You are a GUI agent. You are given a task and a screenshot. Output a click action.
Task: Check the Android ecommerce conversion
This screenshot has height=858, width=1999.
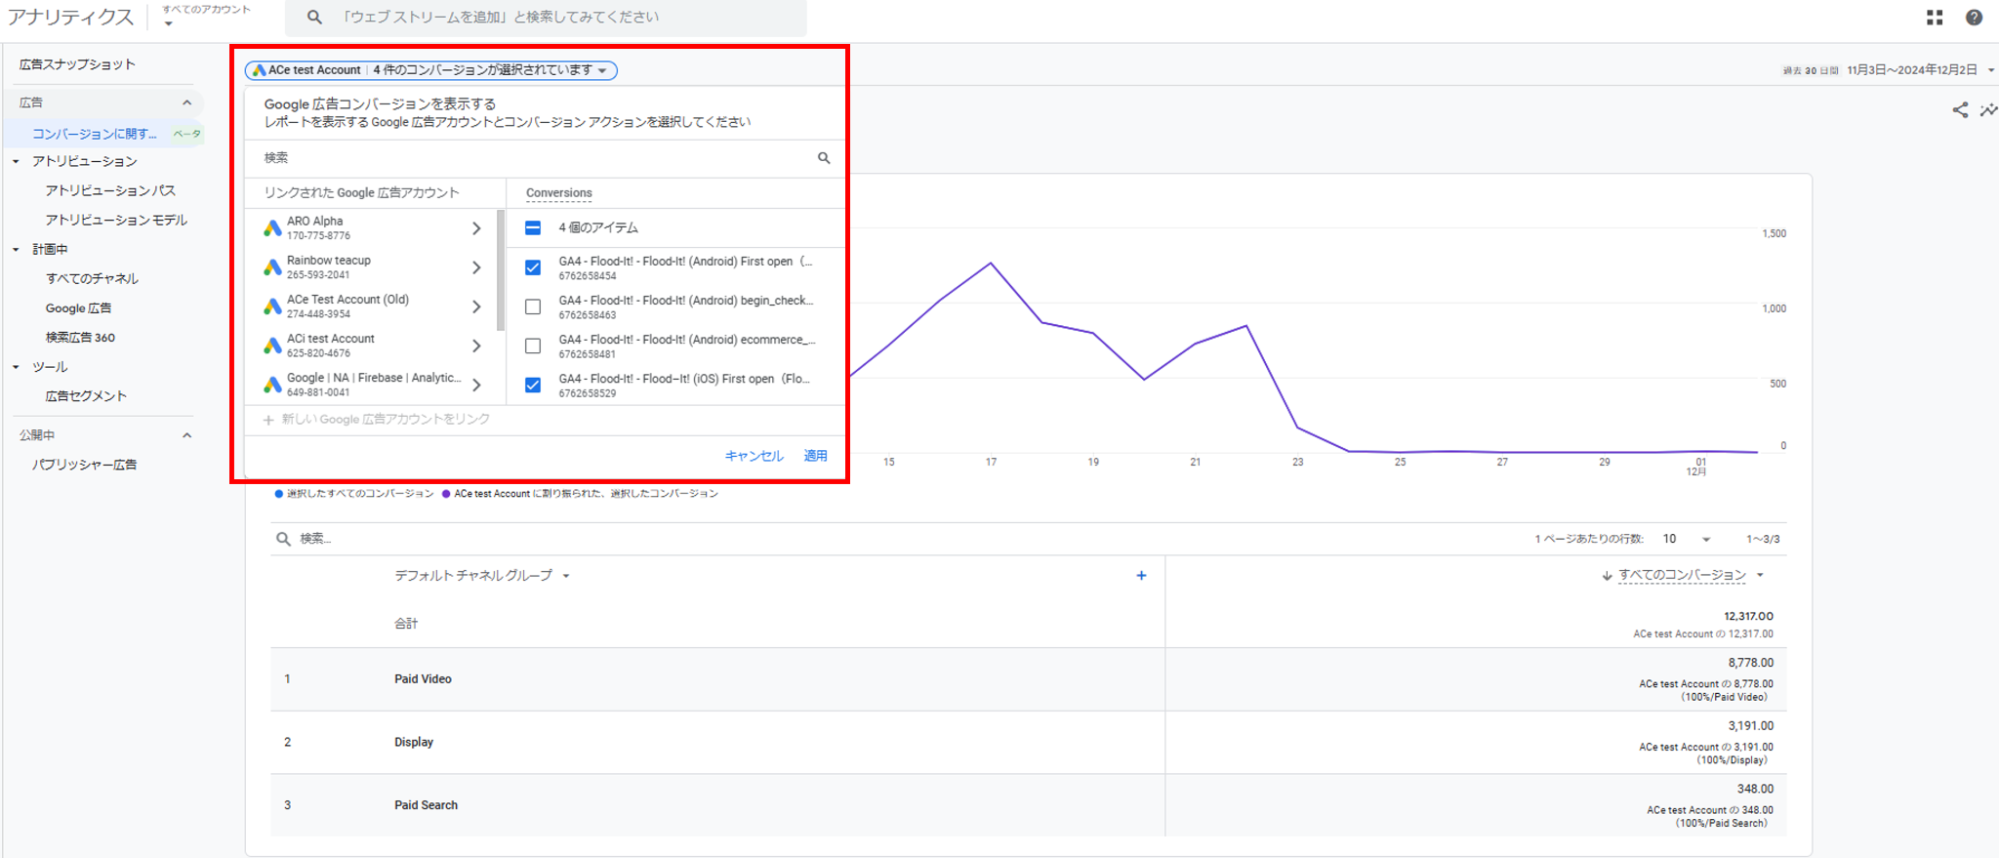[533, 346]
